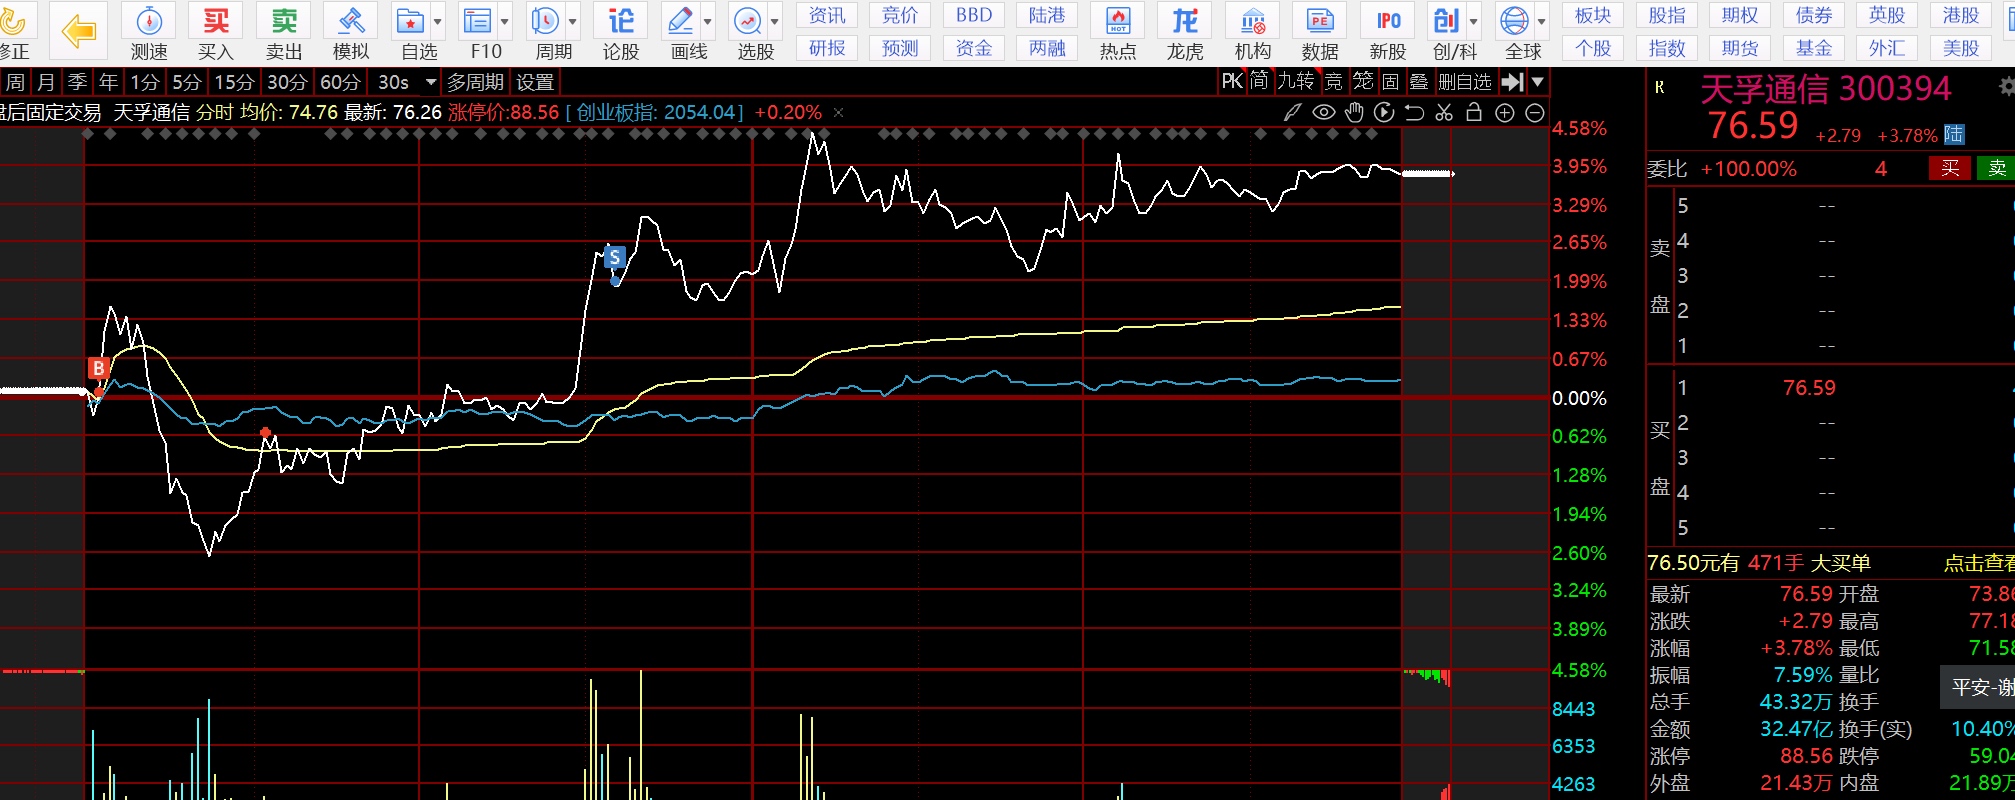Viewport: 2015px width, 800px height.
Task: Open the 选股 stock screener icon
Action: tap(748, 21)
